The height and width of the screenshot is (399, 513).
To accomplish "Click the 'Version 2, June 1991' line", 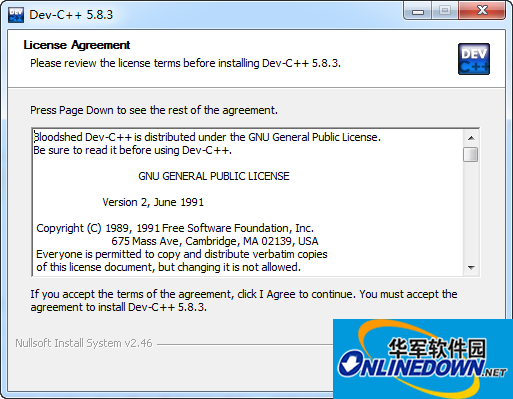I will point(153,202).
